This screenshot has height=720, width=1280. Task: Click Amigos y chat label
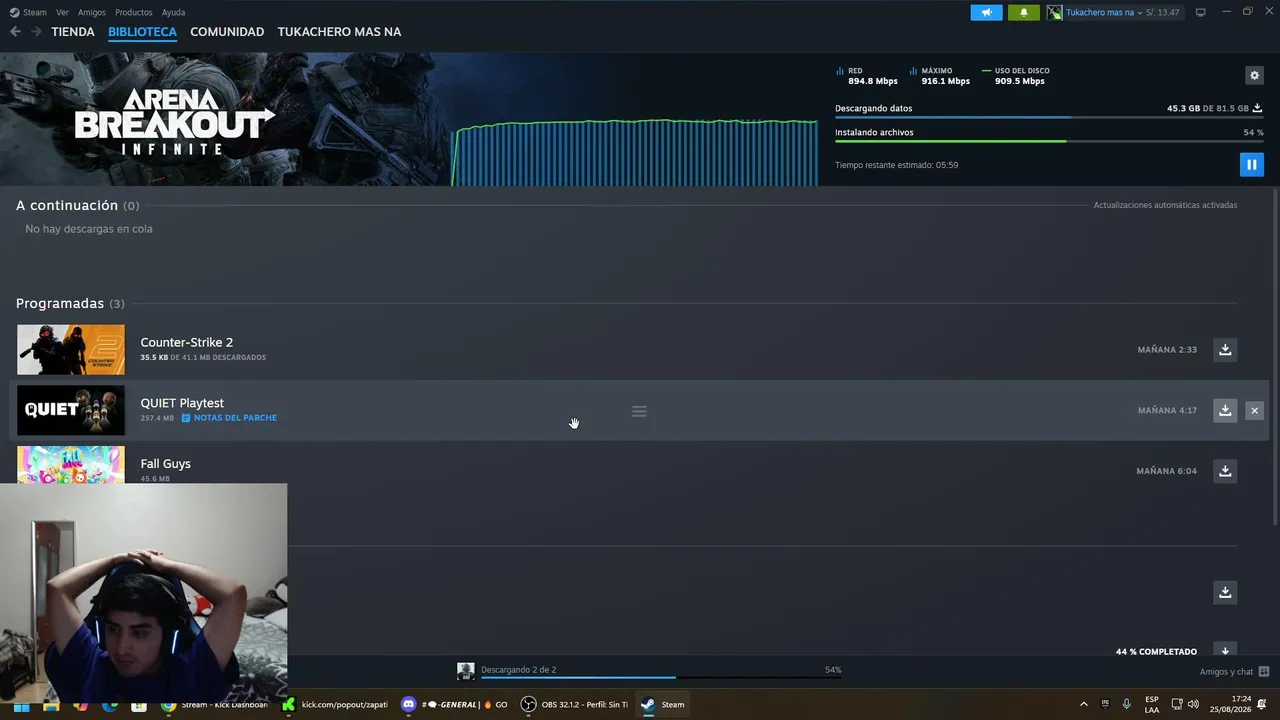tap(1226, 672)
